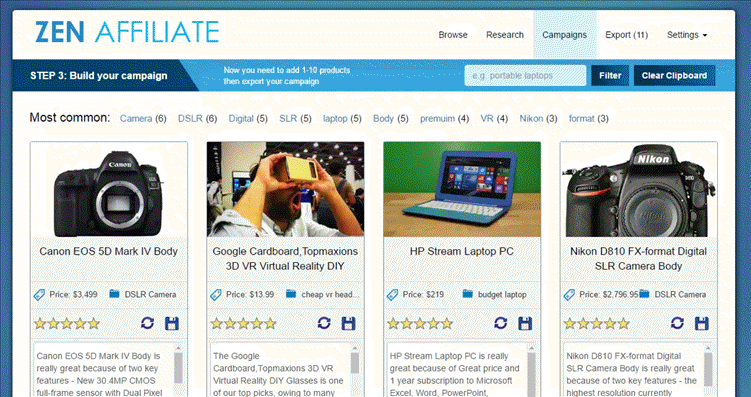The width and height of the screenshot is (751, 397).
Task: Refresh the Nikon D810 product card
Action: coord(677,323)
